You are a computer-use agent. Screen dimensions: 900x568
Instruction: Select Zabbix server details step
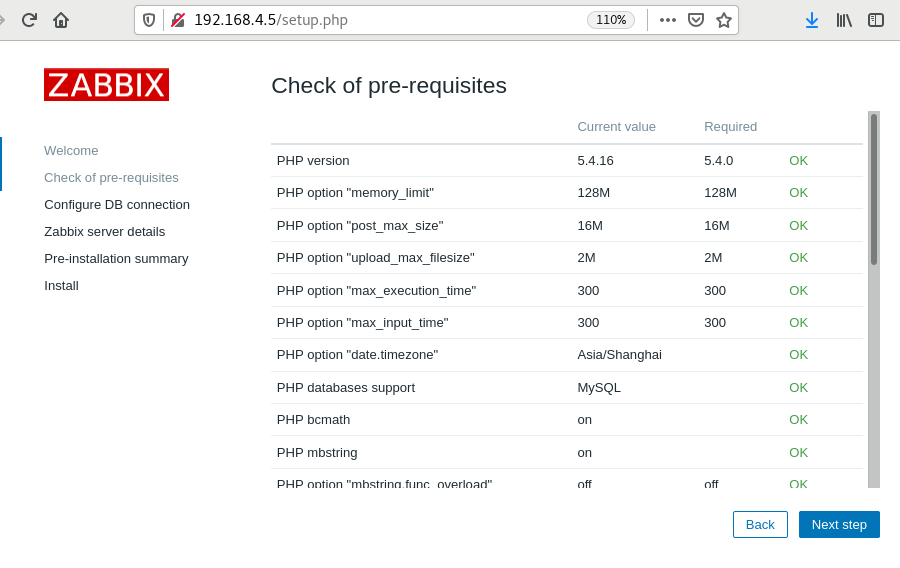(x=105, y=231)
